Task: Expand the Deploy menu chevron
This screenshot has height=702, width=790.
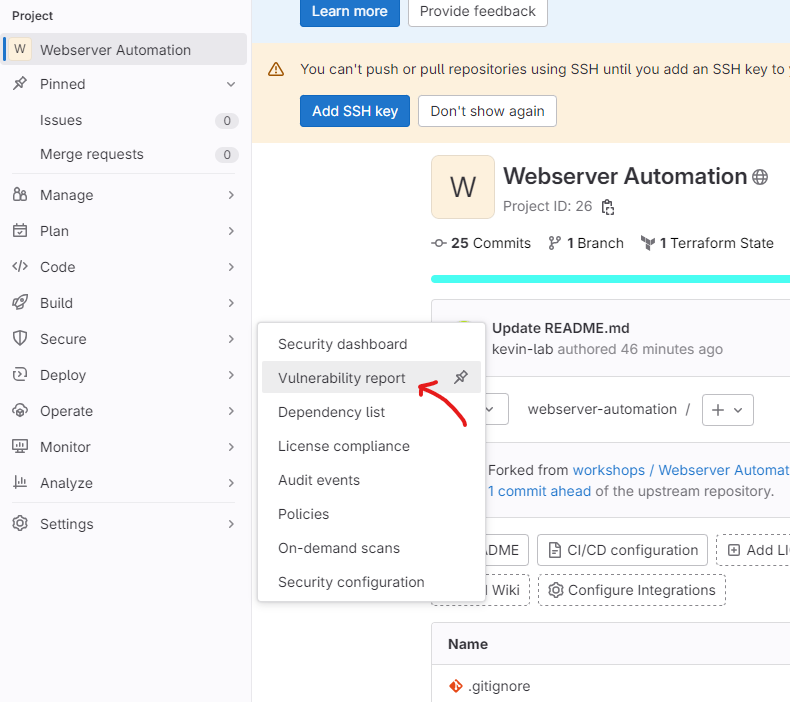Action: 231,375
